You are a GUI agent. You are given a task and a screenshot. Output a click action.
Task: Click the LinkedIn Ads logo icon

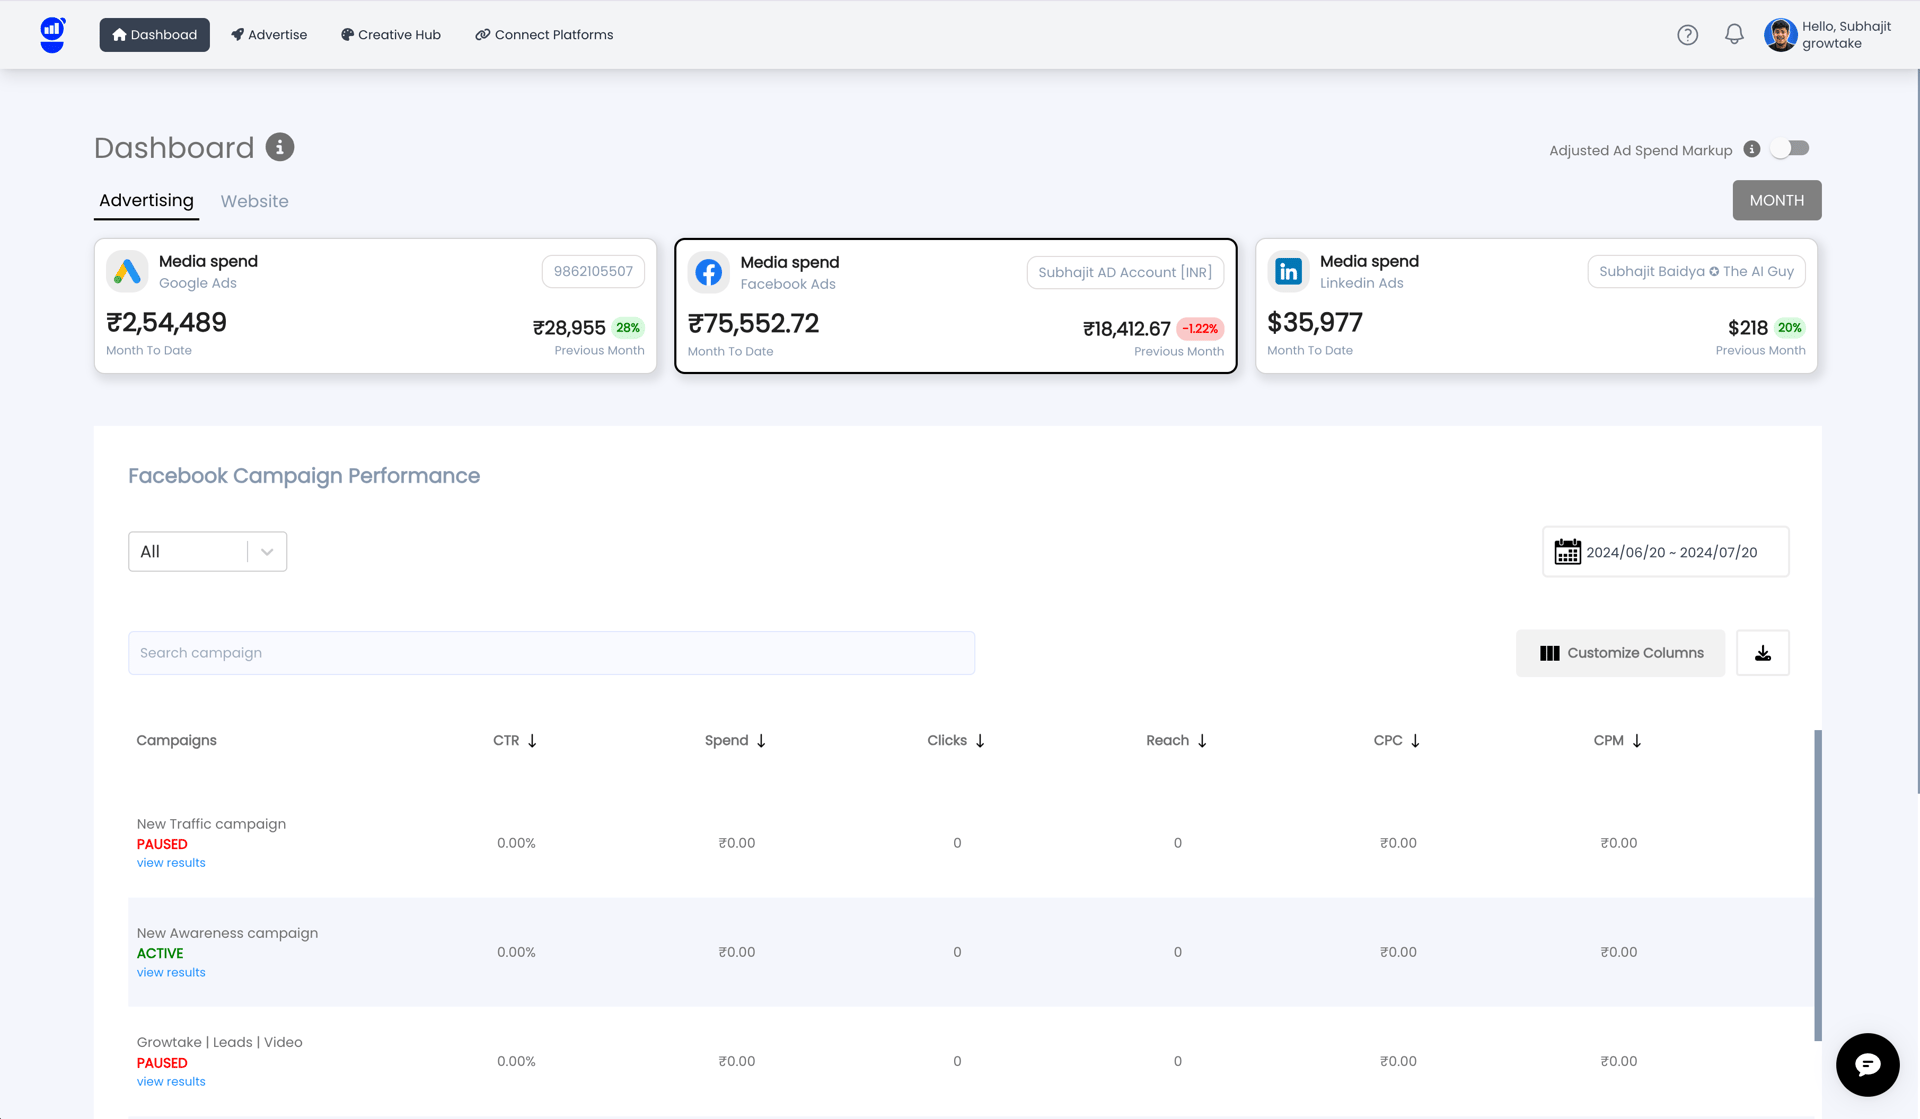(x=1288, y=271)
